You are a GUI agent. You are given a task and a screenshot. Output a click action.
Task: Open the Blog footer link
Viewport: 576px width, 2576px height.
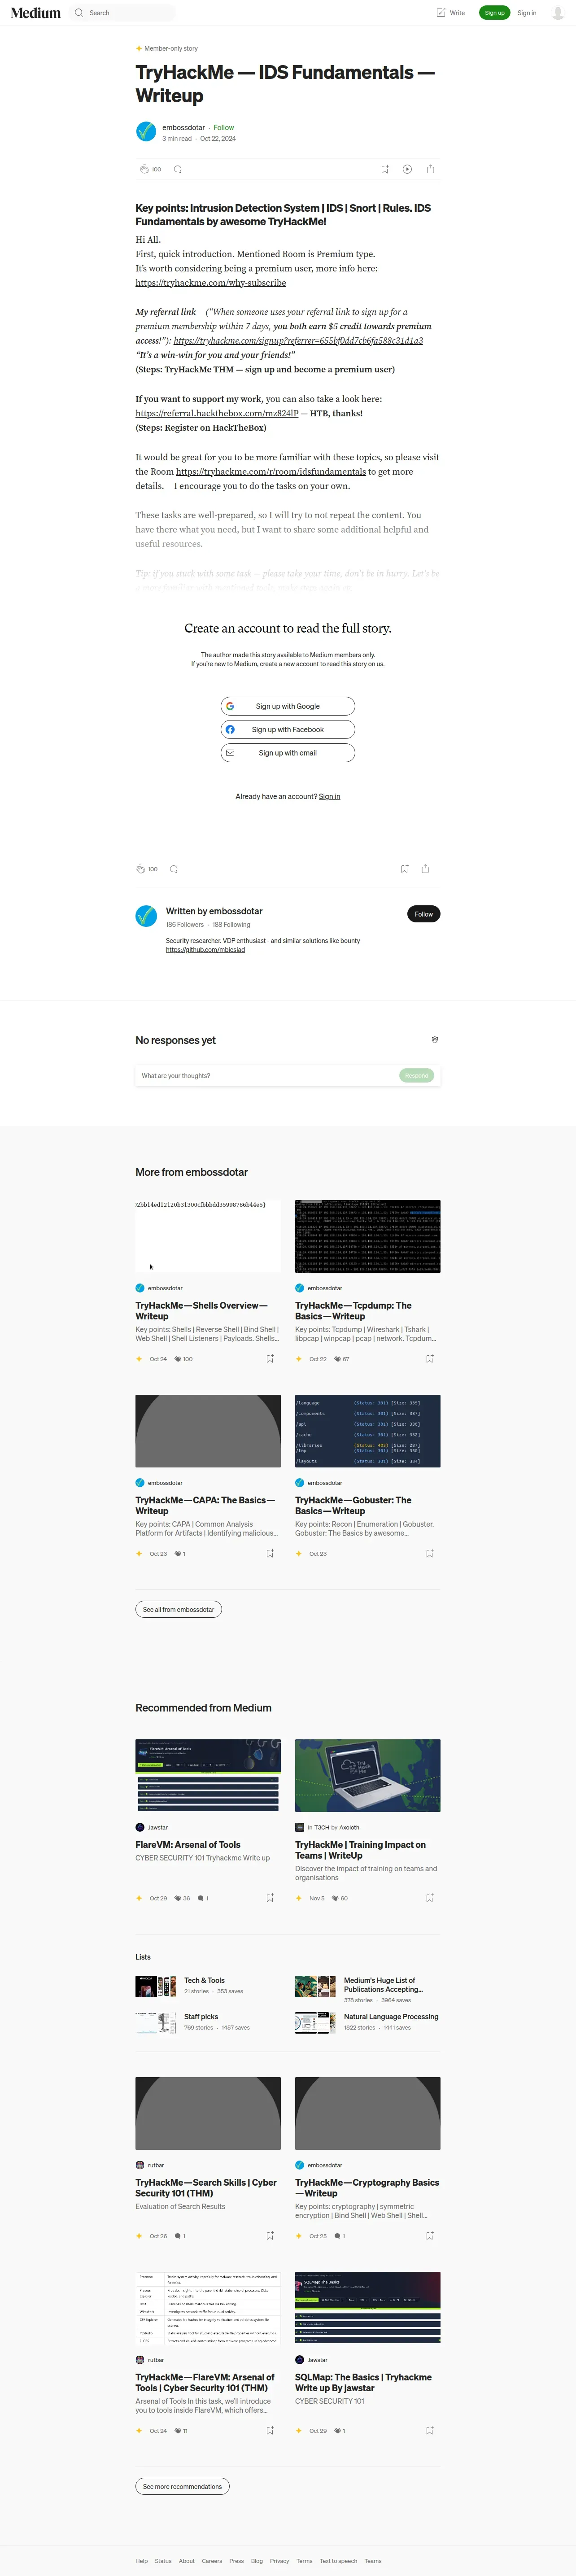click(257, 2562)
